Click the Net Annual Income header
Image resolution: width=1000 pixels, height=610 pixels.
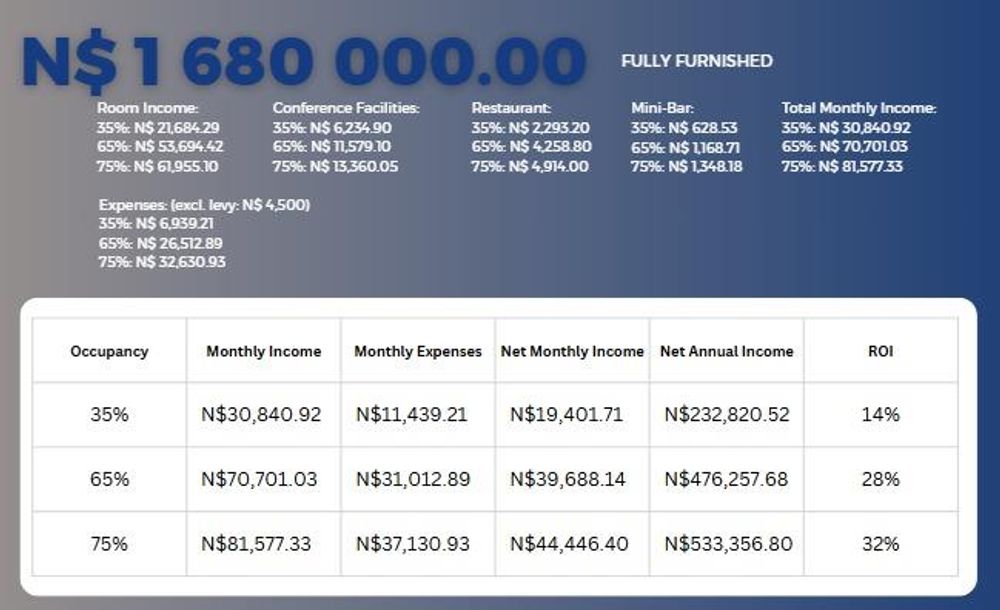(727, 351)
